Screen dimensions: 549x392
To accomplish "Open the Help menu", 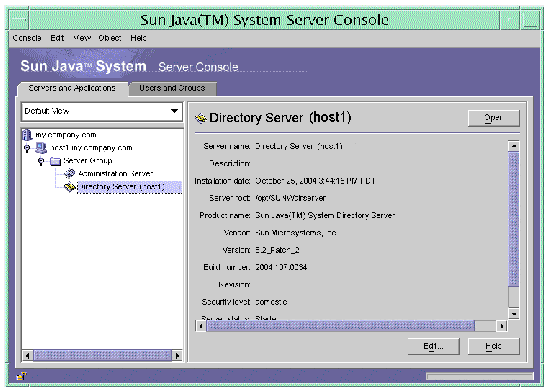I will tap(138, 38).
